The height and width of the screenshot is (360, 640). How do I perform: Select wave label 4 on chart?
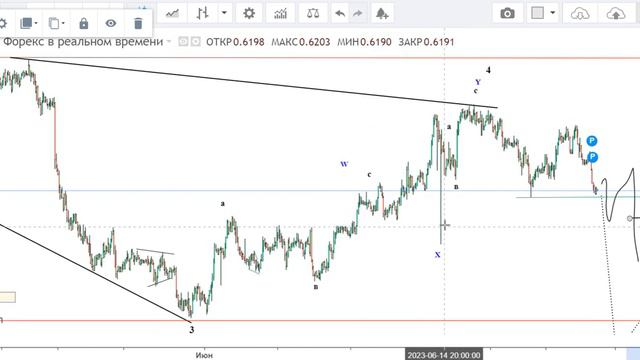coord(488,70)
